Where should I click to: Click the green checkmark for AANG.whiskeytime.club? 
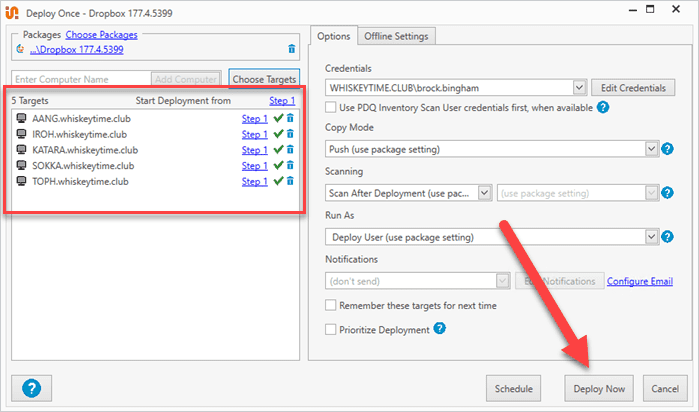pyautogui.click(x=279, y=118)
